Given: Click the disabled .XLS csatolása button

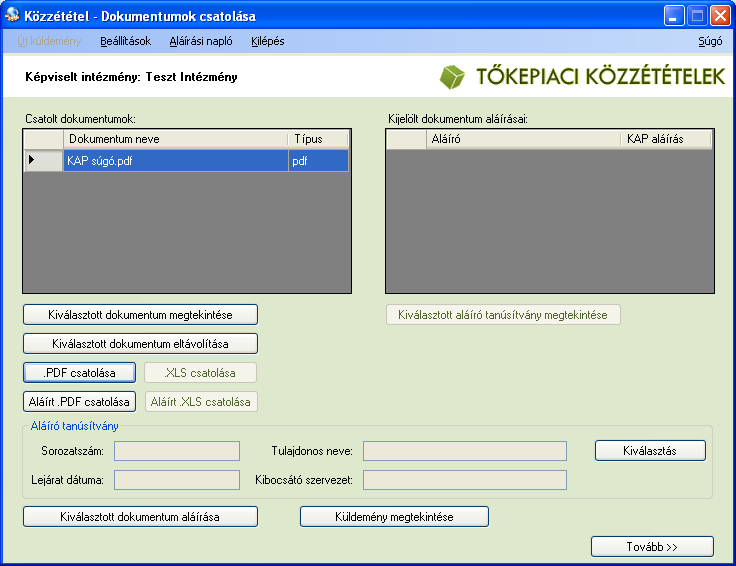Looking at the screenshot, I should tap(200, 373).
